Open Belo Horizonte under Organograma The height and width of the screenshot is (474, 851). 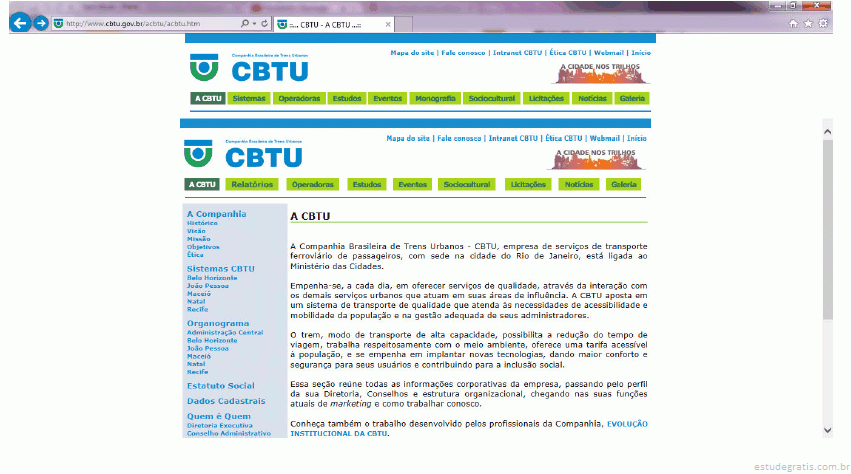coord(212,340)
